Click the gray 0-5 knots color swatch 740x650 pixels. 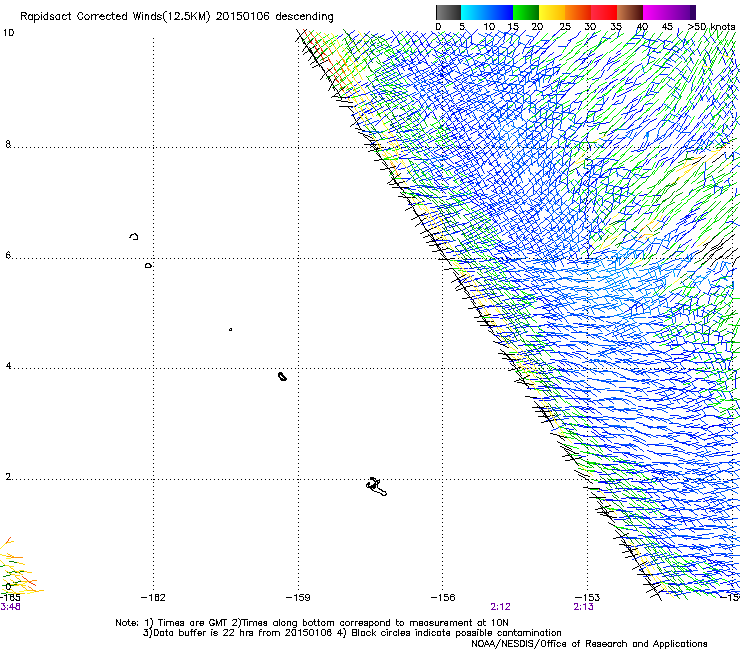448,12
